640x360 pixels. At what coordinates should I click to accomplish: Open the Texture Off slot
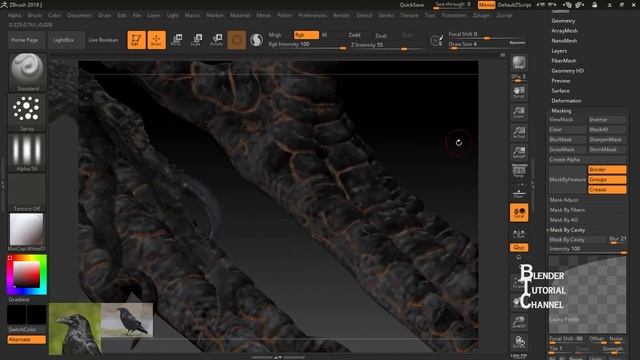click(x=27, y=193)
